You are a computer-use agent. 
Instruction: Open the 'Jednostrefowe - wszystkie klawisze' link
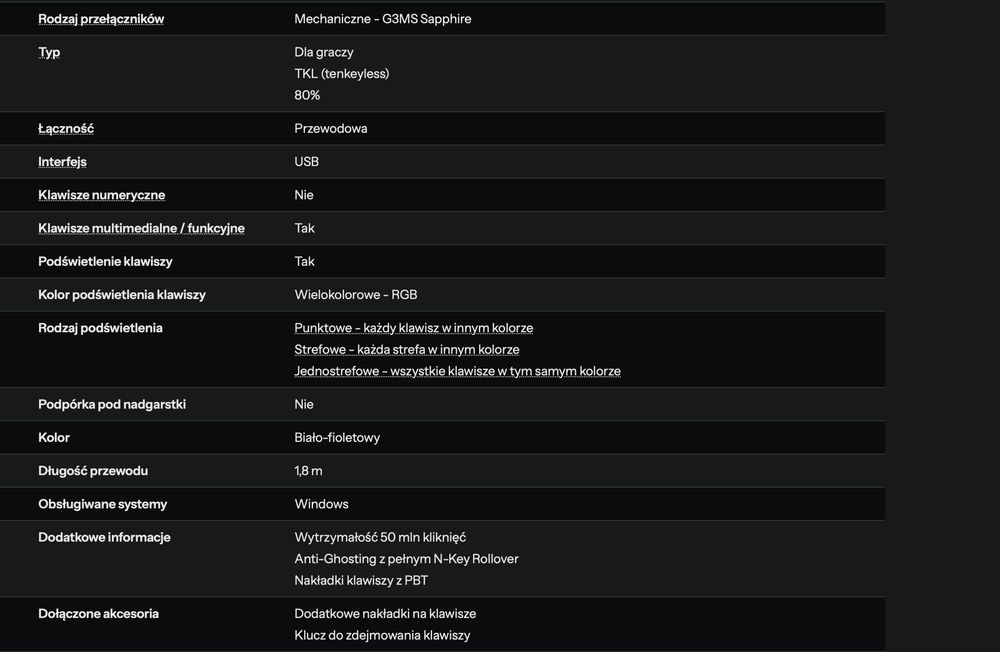[x=457, y=371]
